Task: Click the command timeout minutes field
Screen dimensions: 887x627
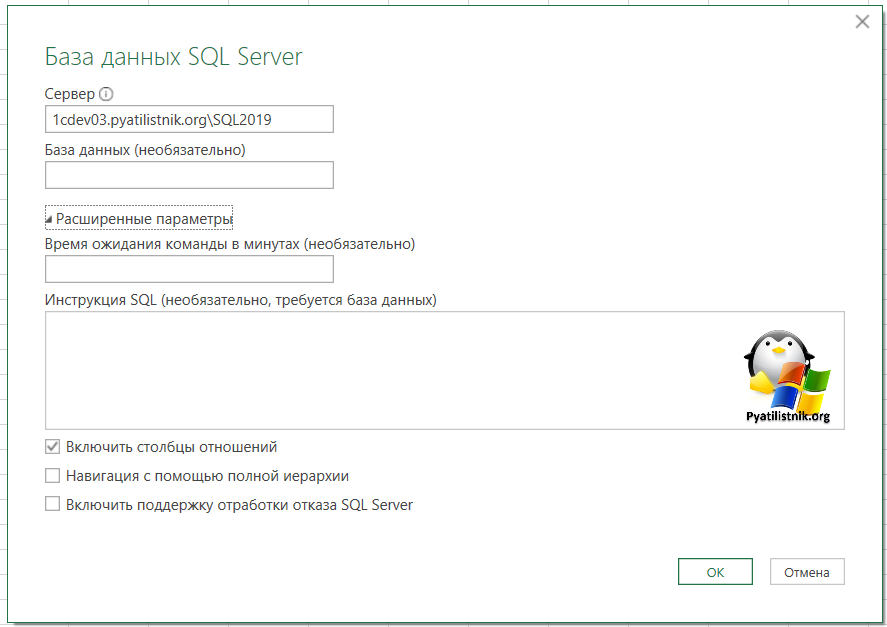Action: coord(189,269)
